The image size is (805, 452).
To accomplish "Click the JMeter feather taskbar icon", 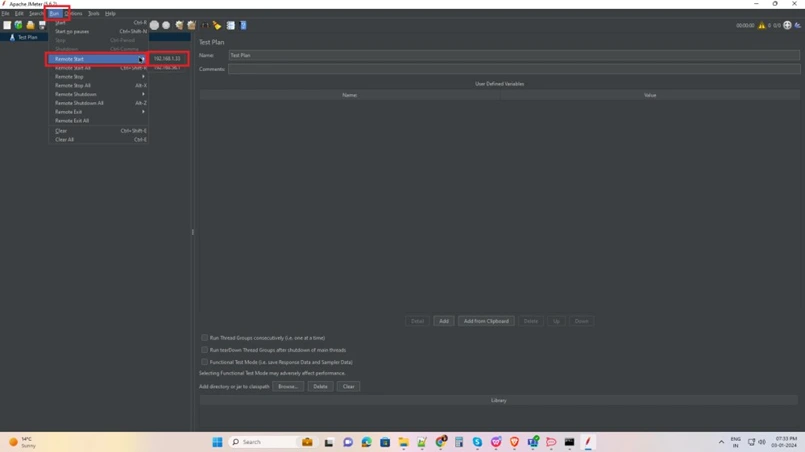I will [x=588, y=442].
